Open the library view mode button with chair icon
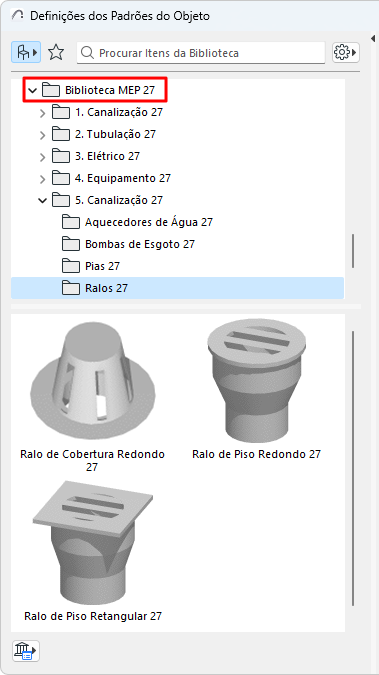Image resolution: width=379 pixels, height=675 pixels. pyautogui.click(x=26, y=53)
